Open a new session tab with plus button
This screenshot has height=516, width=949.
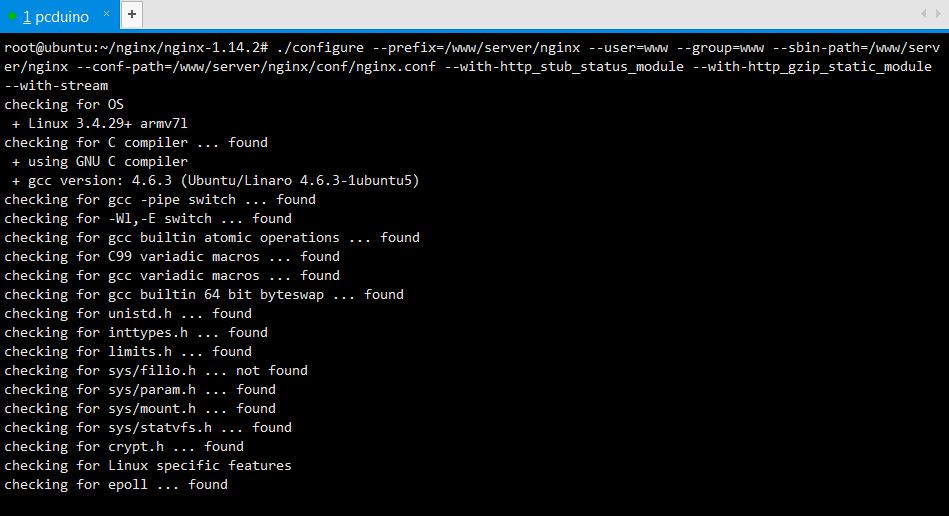131,15
